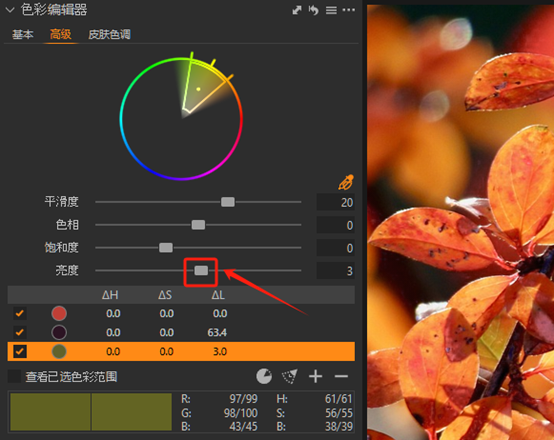Image resolution: width=554 pixels, height=440 pixels.
Task: Click the invert color slice icon
Action: (x=290, y=376)
